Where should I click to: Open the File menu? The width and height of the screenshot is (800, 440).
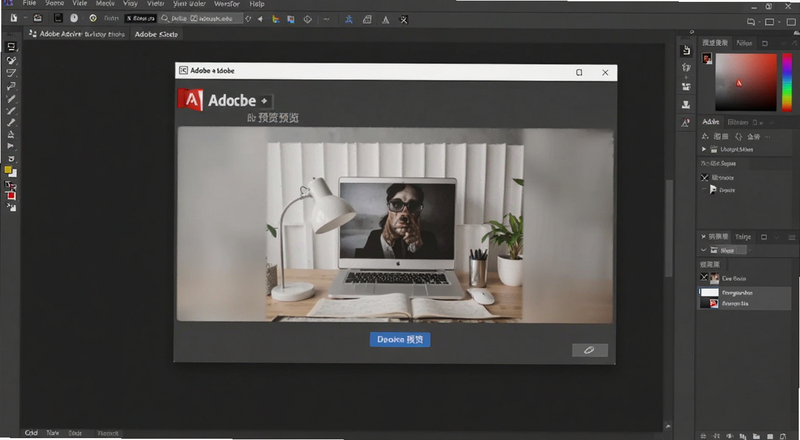(29, 3)
